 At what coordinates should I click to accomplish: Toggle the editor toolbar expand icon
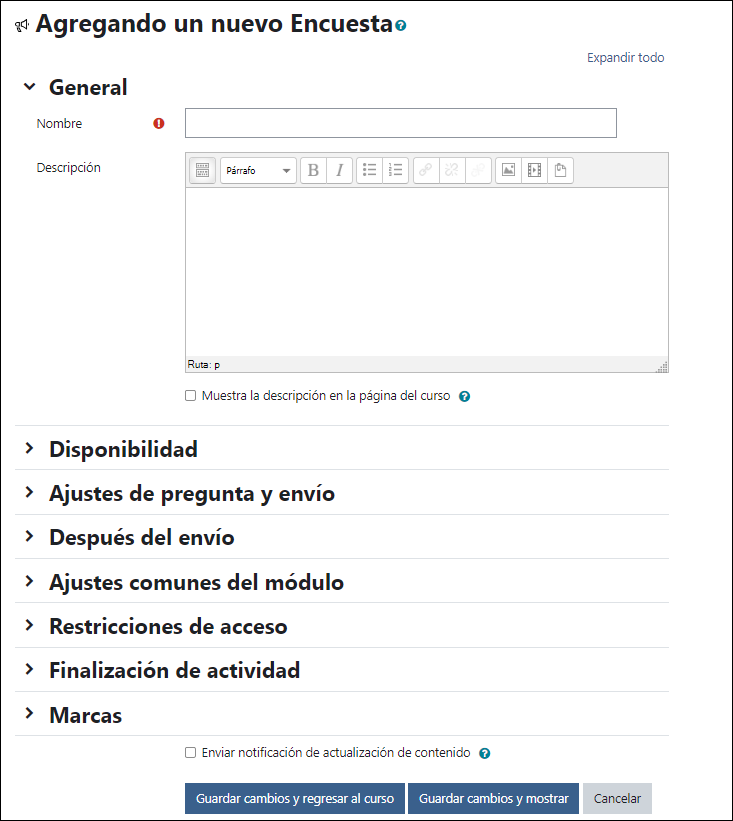coord(202,170)
